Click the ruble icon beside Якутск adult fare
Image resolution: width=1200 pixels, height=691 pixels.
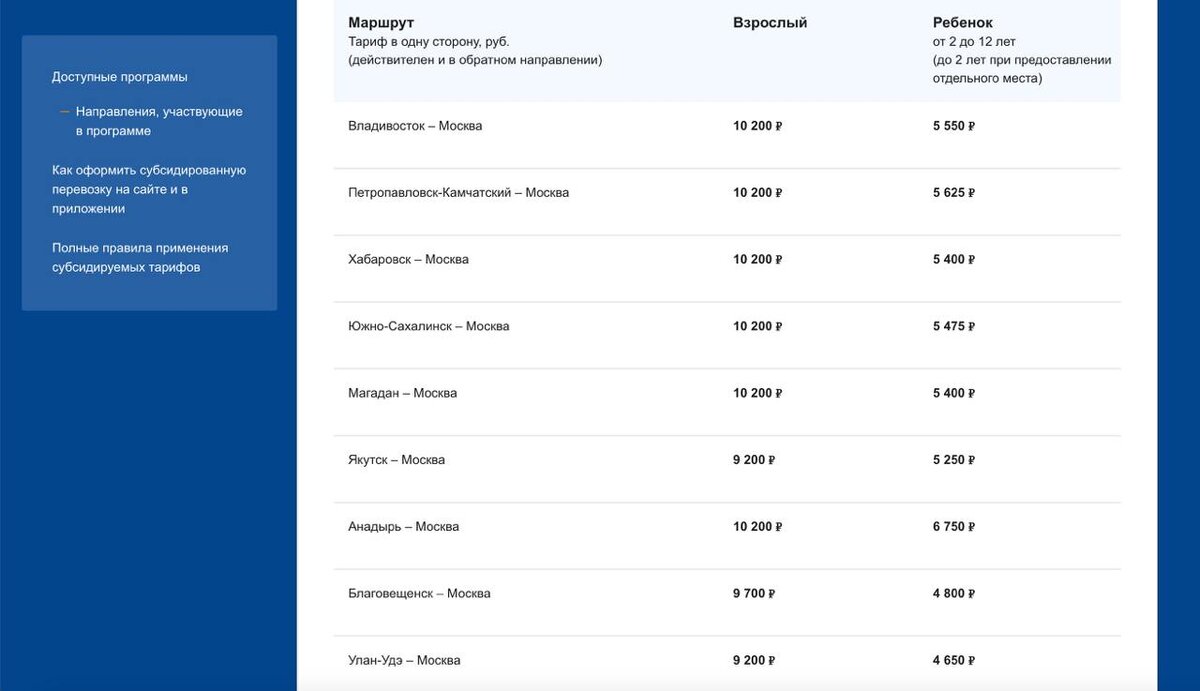click(x=770, y=459)
